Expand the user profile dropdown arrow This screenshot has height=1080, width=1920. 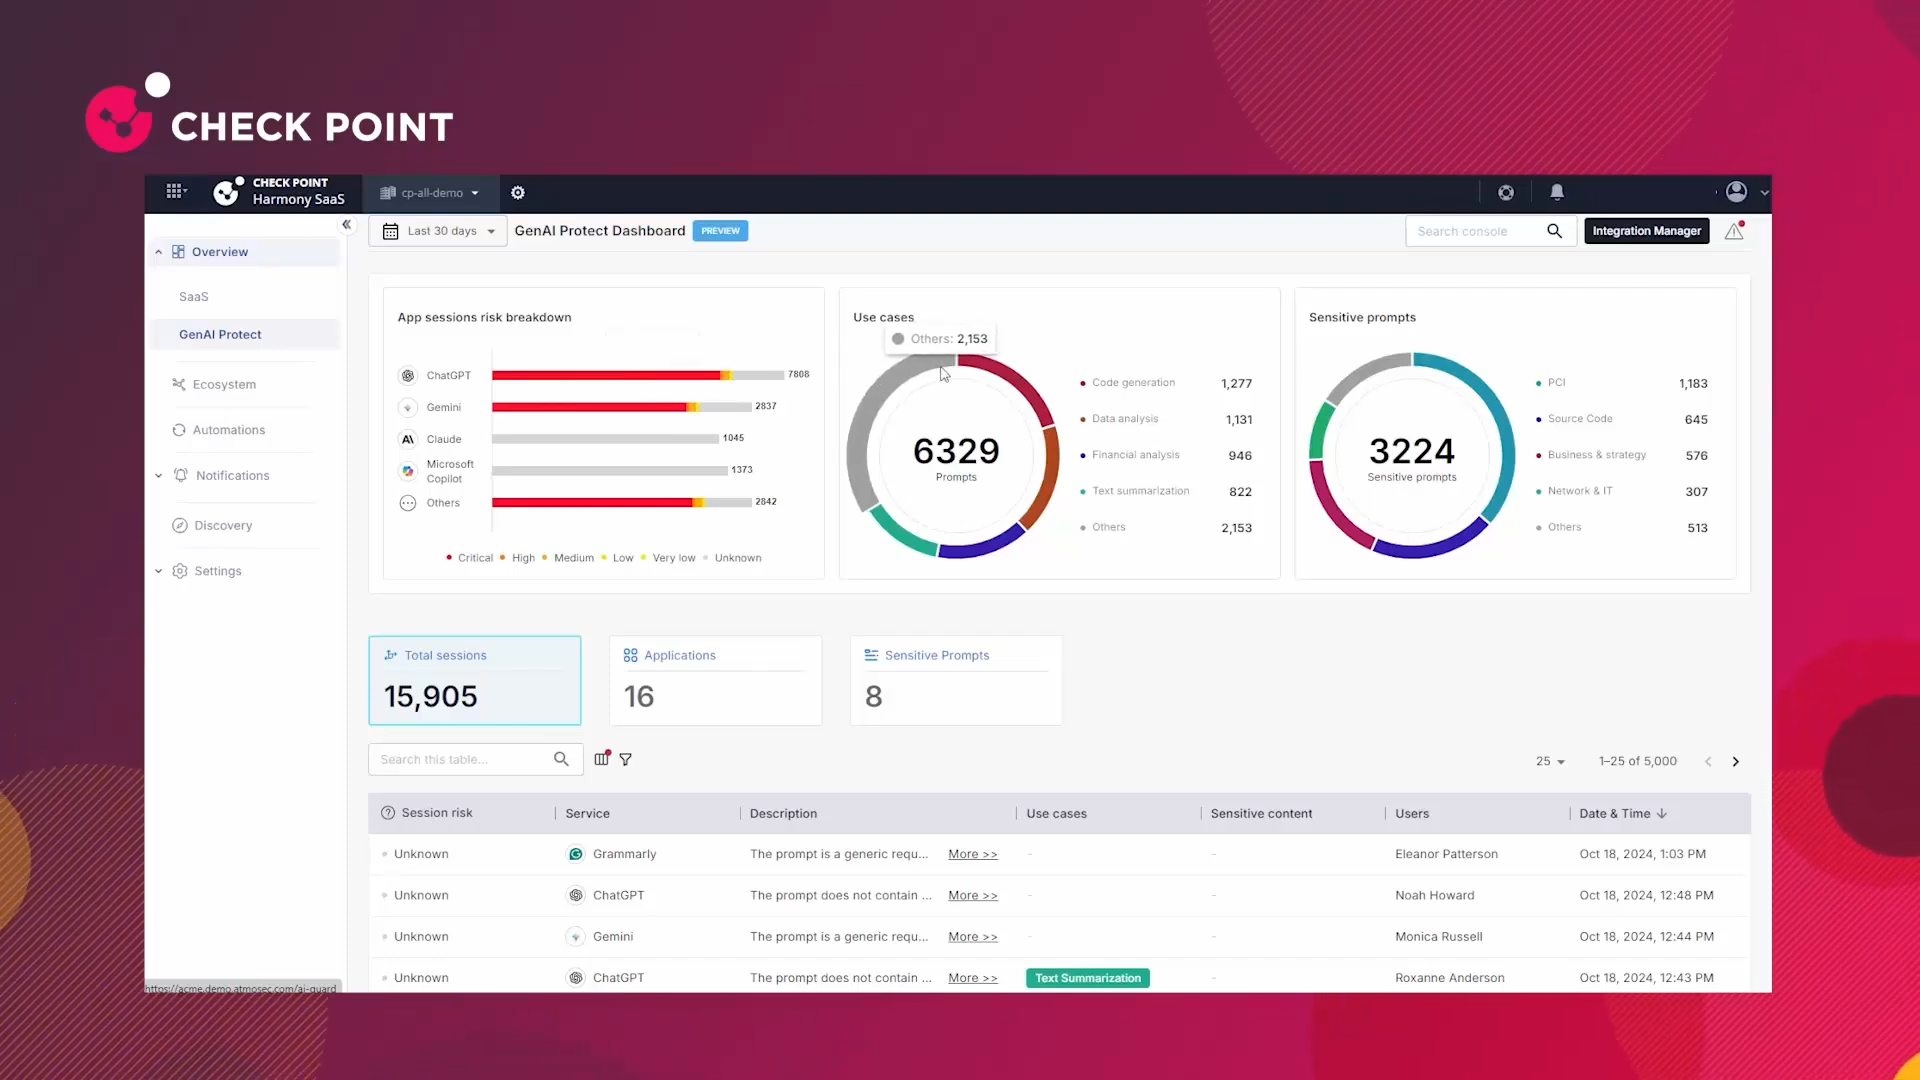pos(1764,193)
